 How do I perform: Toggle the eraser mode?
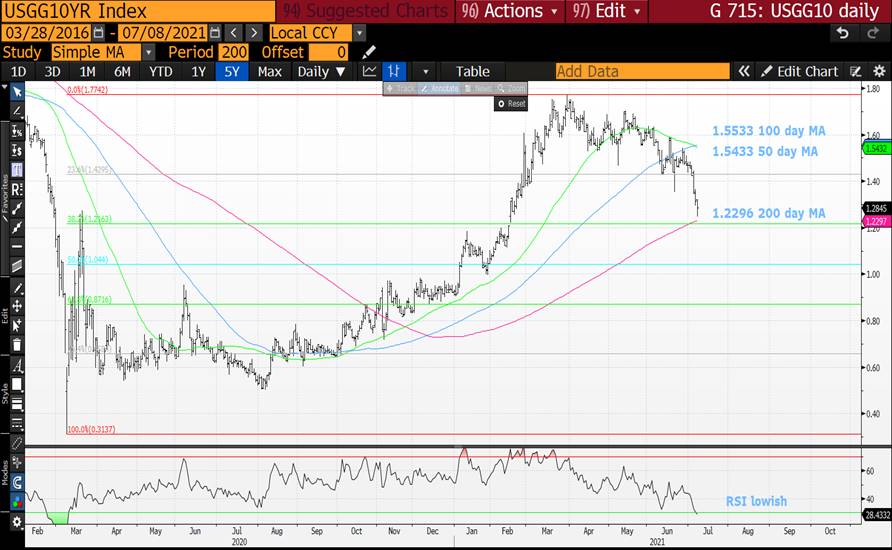tap(17, 443)
